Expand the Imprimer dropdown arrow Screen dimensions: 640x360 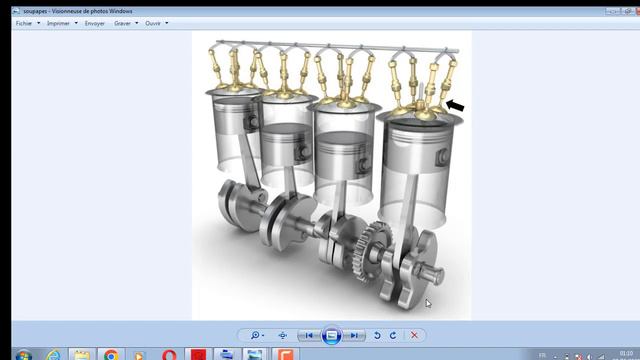pos(76,23)
